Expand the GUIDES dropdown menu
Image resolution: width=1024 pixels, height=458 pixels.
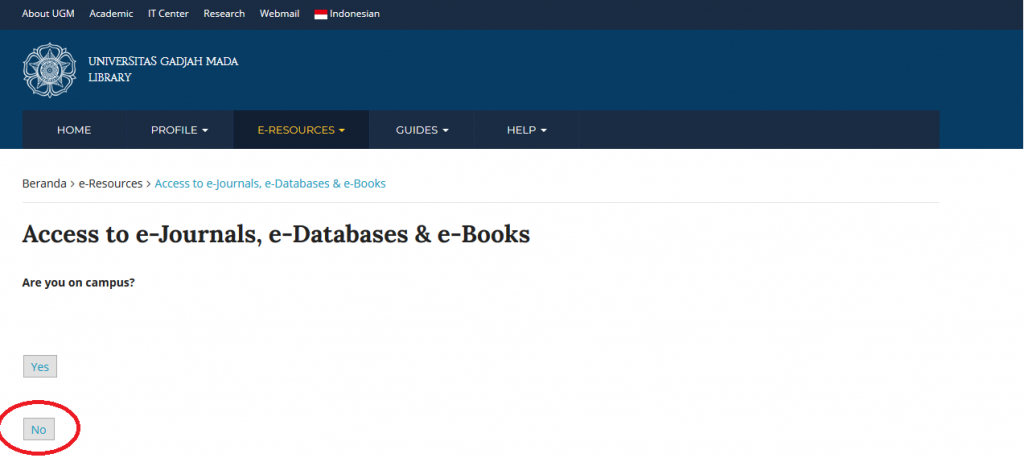click(x=422, y=130)
